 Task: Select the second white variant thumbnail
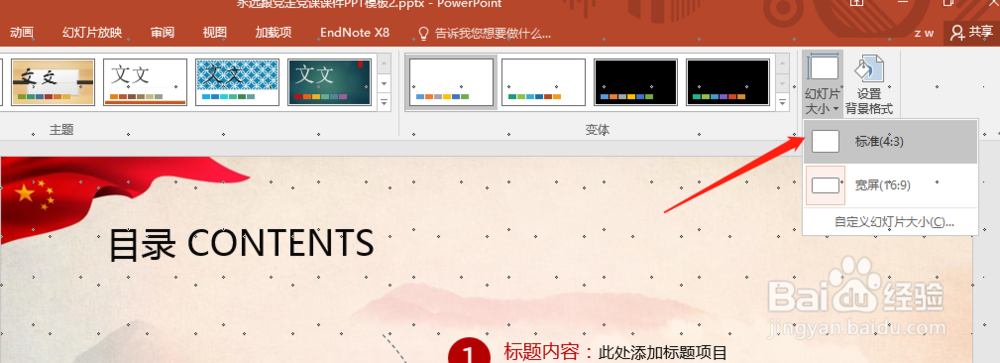coord(543,82)
